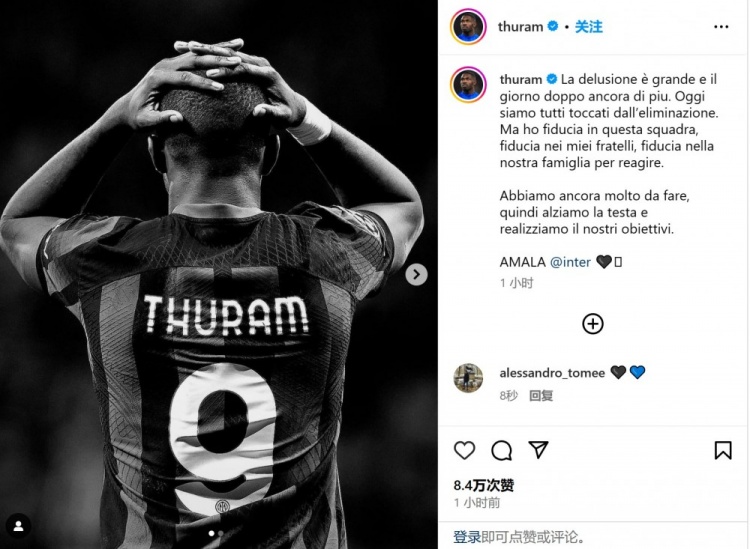Share the post via paper plane icon

(538, 450)
